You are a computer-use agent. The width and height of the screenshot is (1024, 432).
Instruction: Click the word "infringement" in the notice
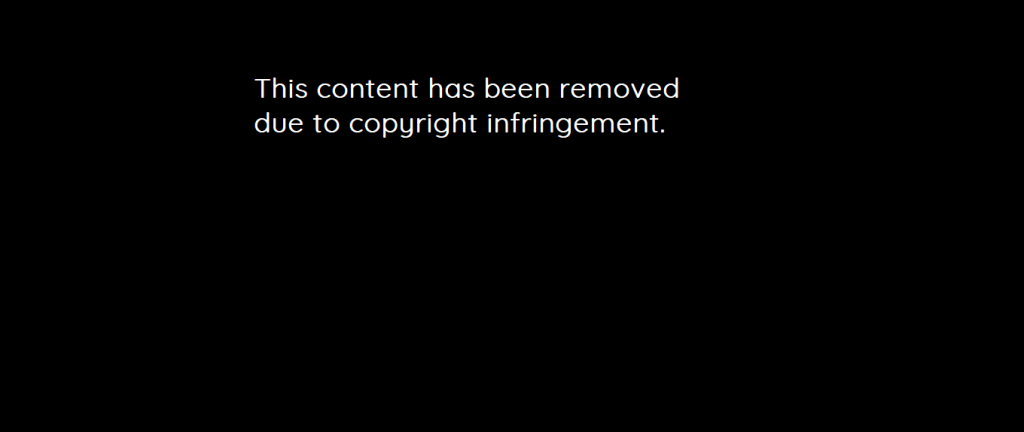point(571,124)
